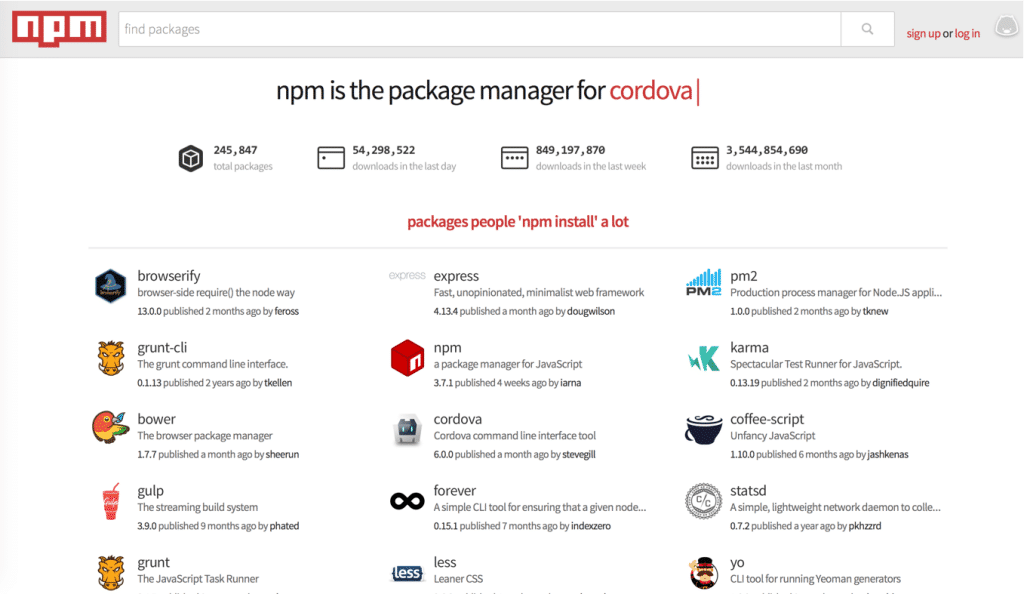The image size is (1024, 594).
Task: Click the last week downloads calendar icon
Action: pos(515,158)
